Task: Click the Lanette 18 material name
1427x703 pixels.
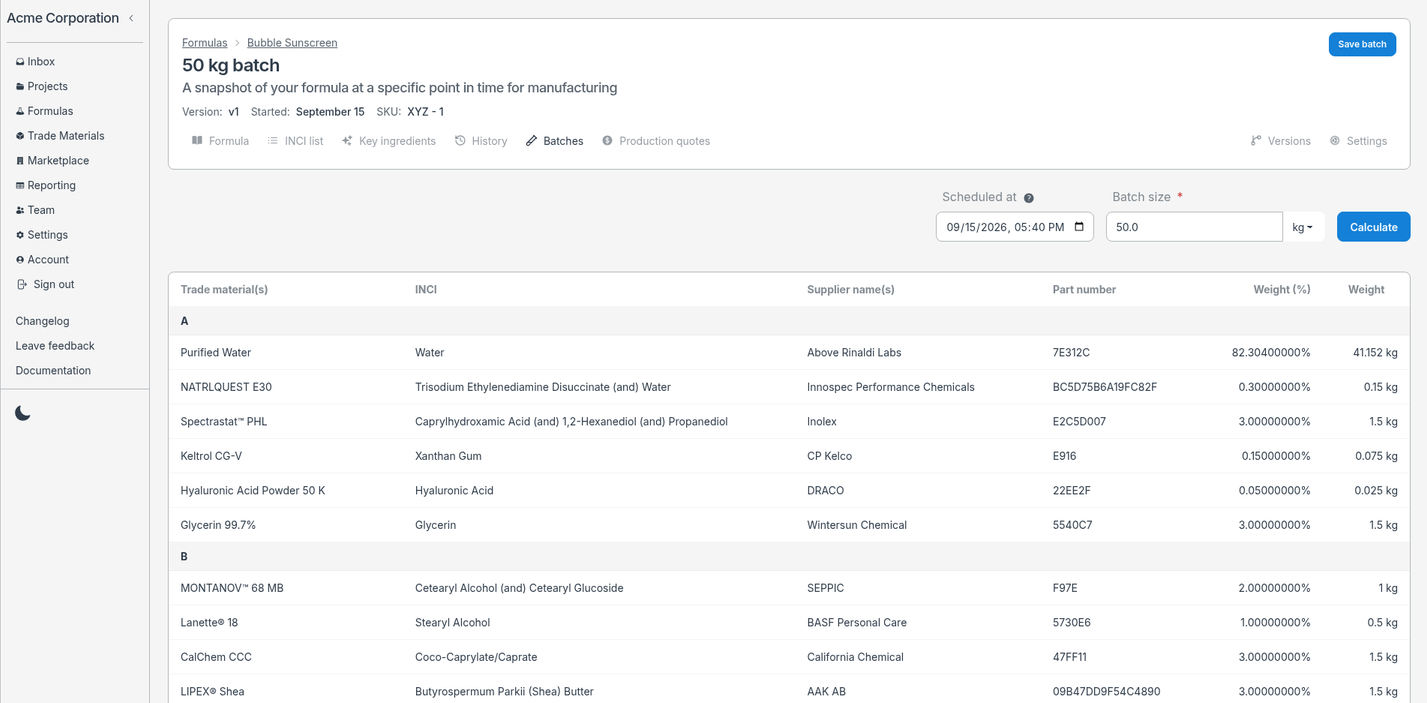Action: tap(209, 623)
